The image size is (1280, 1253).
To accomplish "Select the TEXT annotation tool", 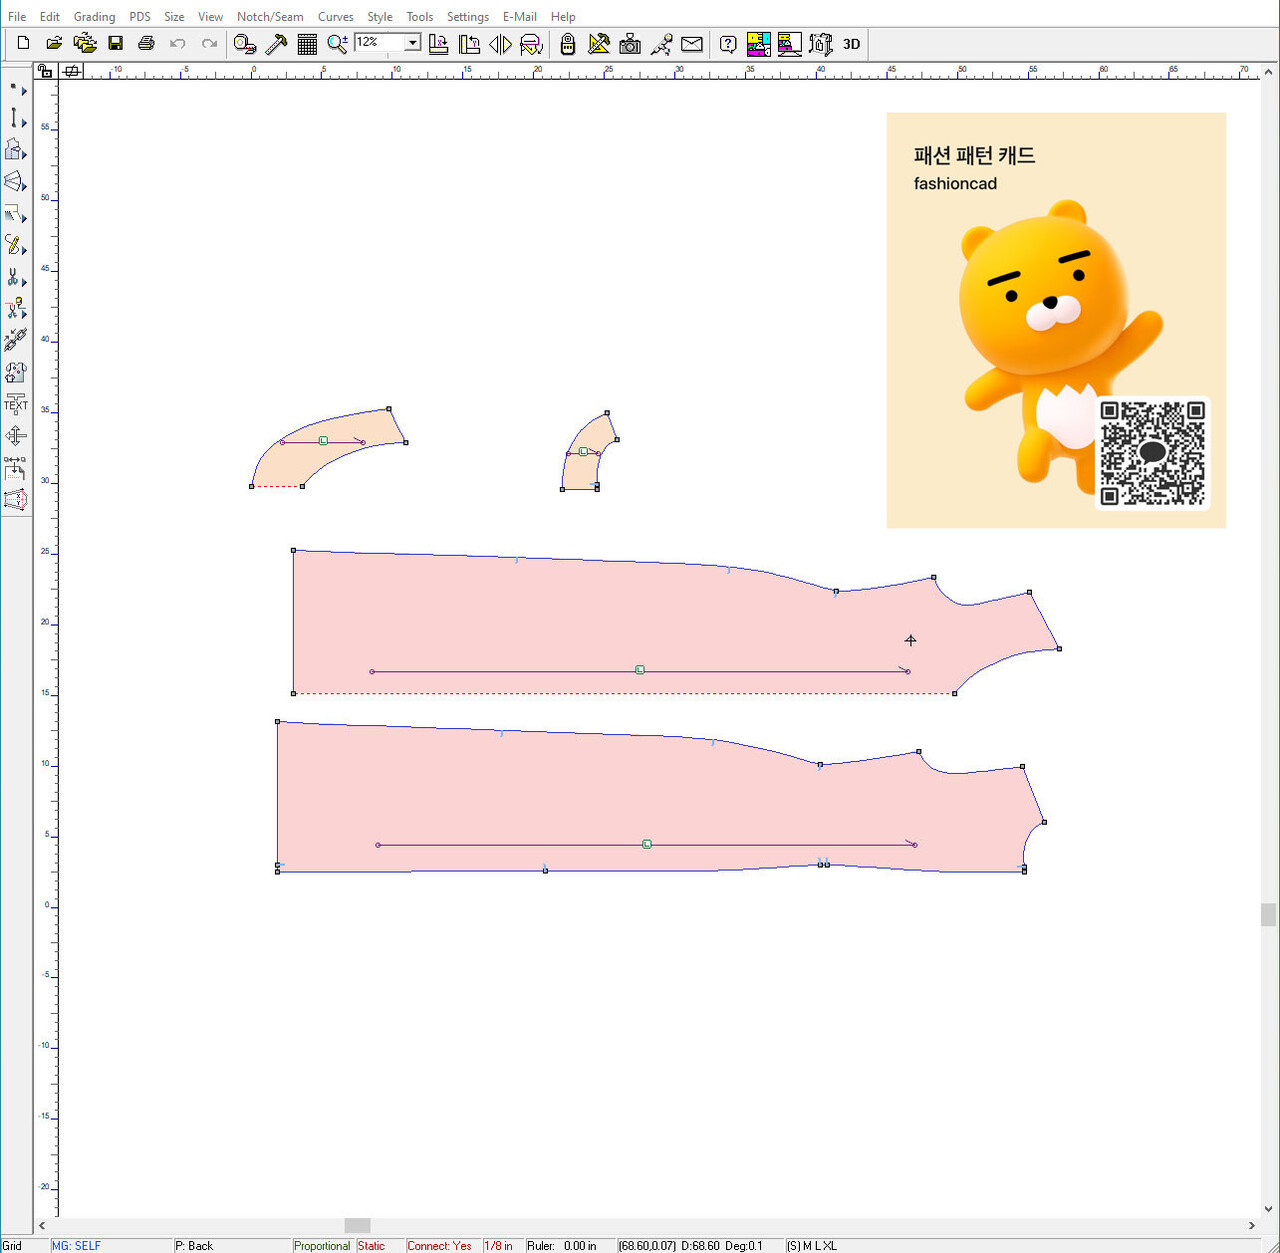I will 15,403.
